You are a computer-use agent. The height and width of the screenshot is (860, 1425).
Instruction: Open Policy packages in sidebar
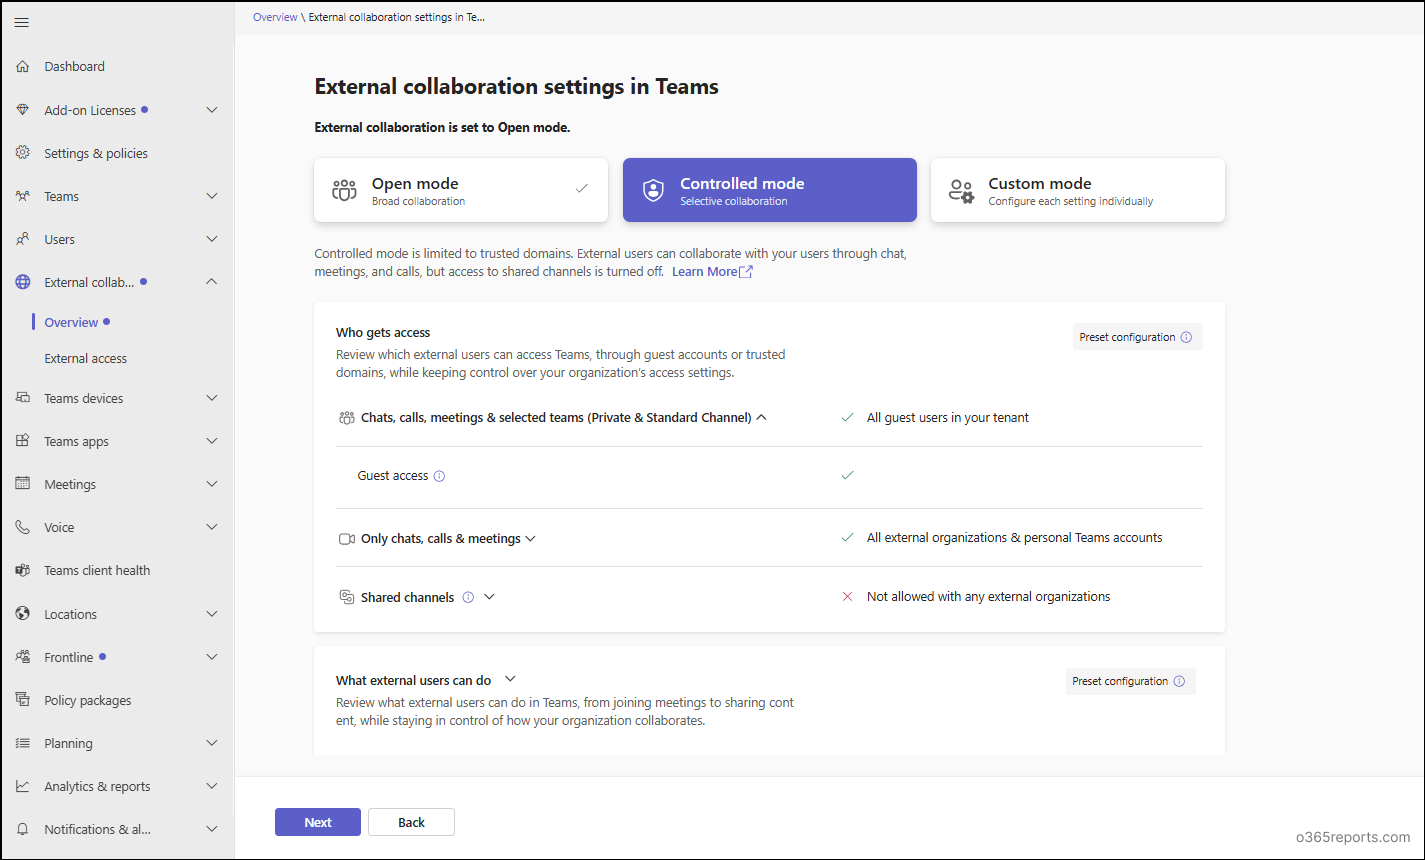pyautogui.click(x=88, y=700)
